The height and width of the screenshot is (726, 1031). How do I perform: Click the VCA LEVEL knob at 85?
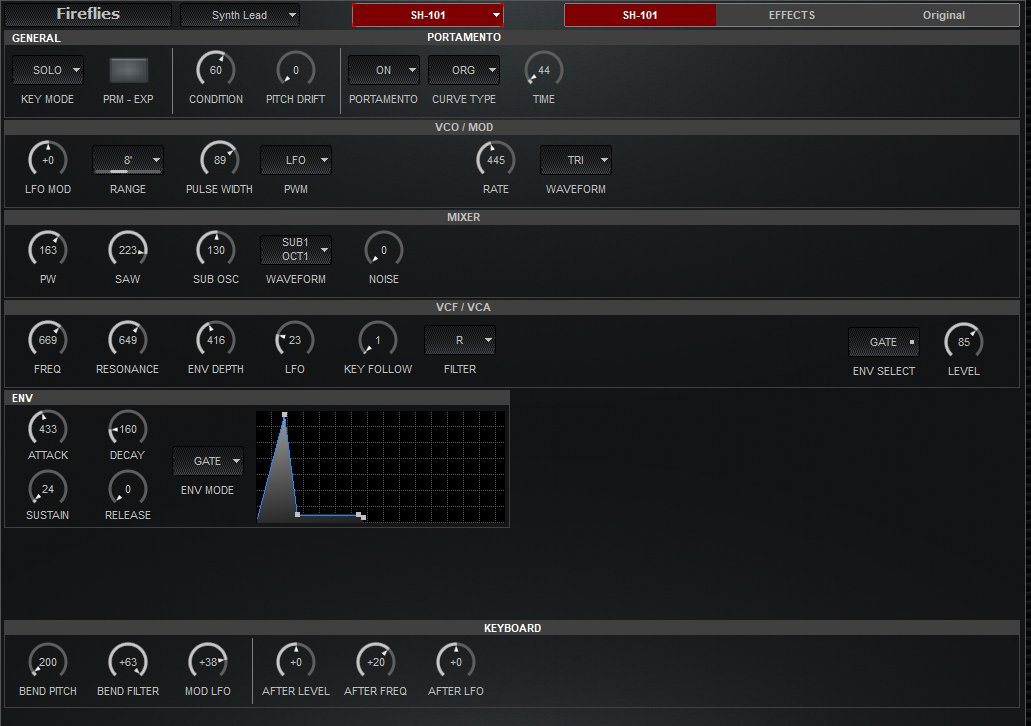[964, 342]
